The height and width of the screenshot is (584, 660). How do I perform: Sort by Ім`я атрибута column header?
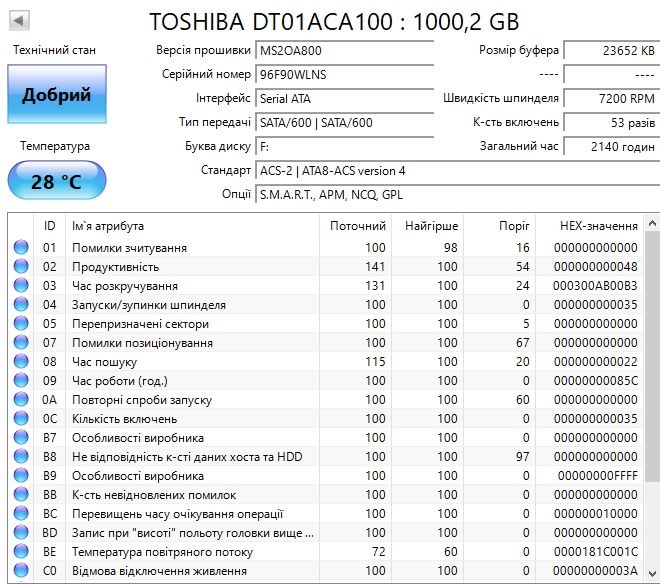point(192,226)
